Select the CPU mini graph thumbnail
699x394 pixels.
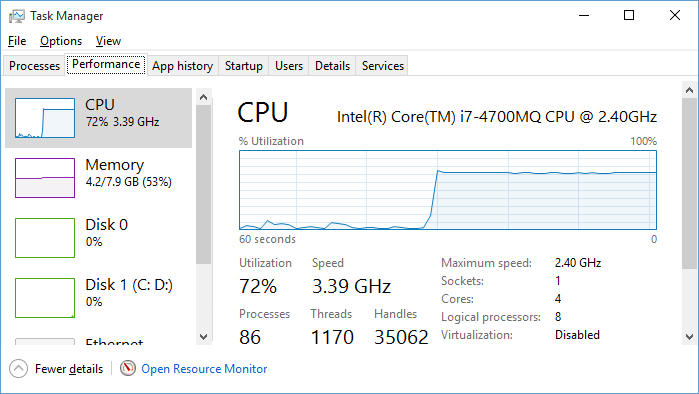point(45,118)
